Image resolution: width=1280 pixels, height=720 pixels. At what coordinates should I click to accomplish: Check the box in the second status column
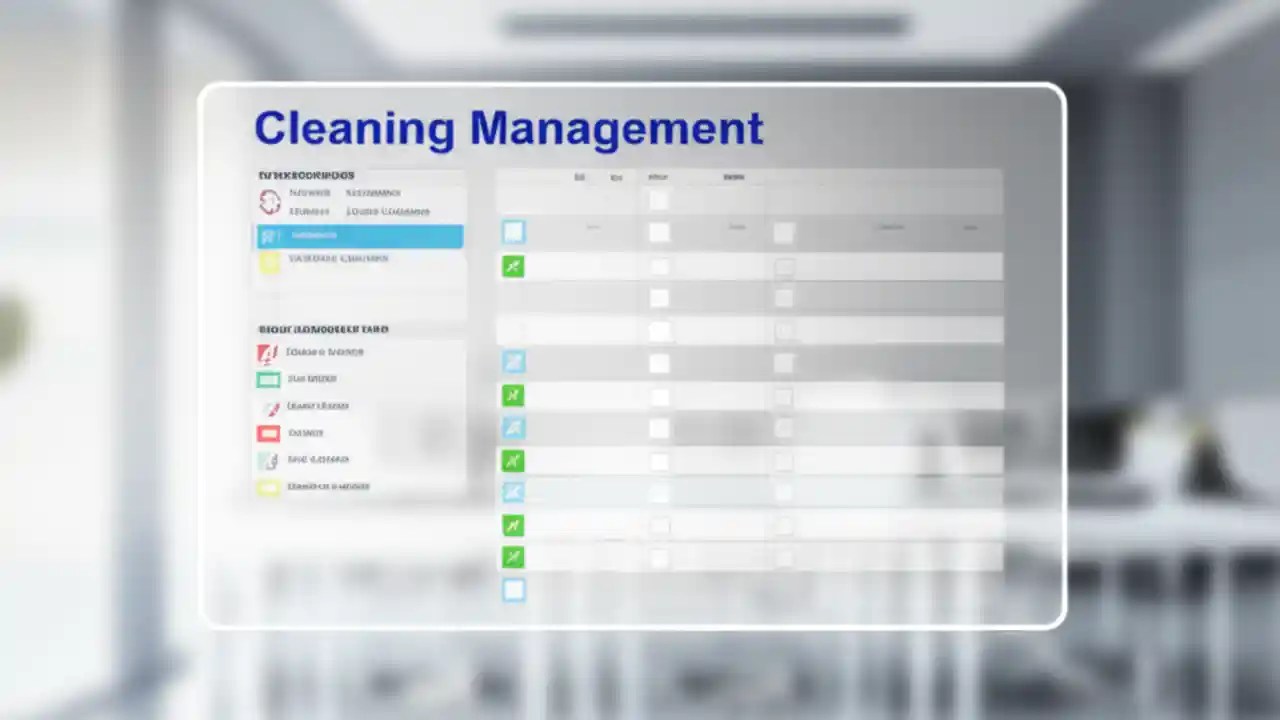pos(783,232)
